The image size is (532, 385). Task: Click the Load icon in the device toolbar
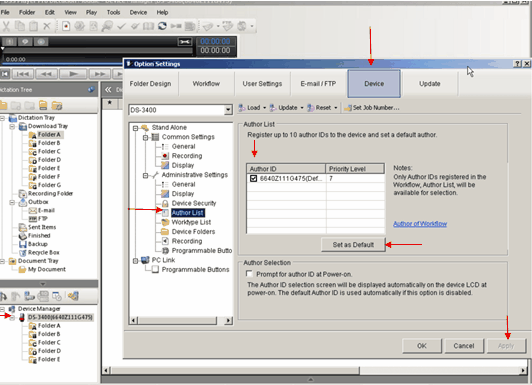tap(242, 108)
